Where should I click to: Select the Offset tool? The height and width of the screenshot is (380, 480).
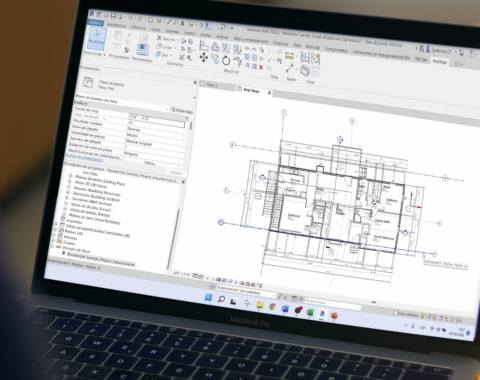point(216,47)
